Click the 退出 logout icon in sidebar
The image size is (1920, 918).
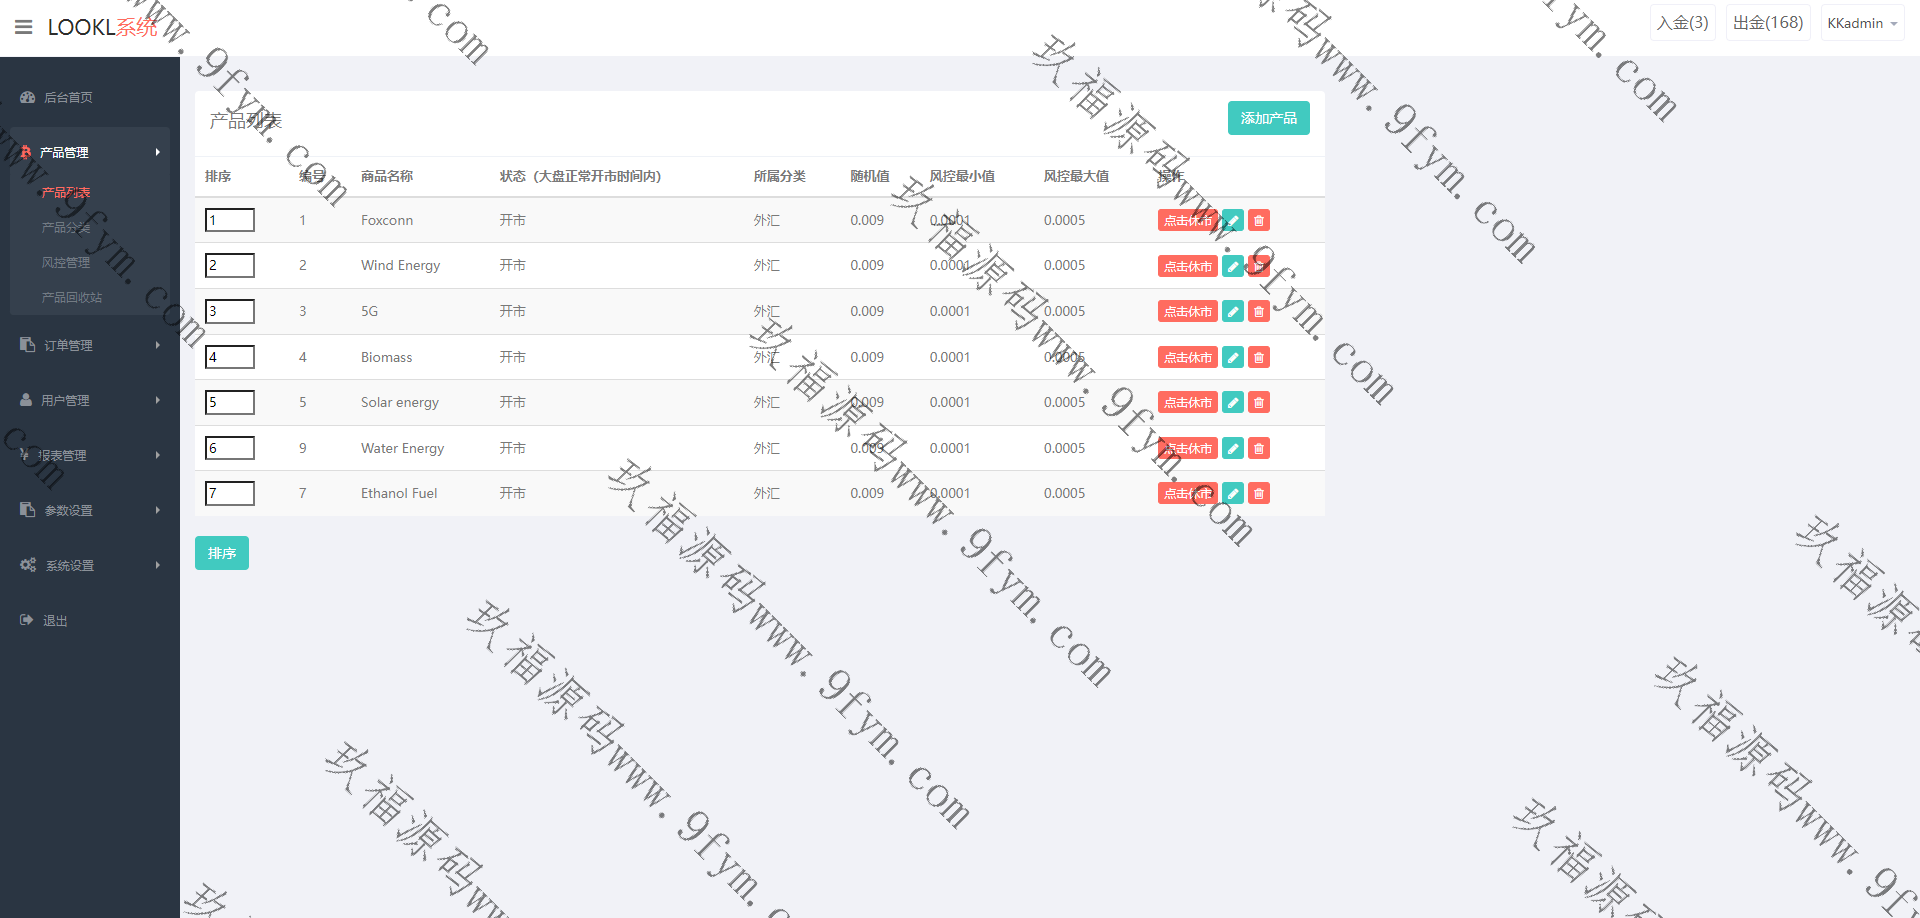pos(27,620)
